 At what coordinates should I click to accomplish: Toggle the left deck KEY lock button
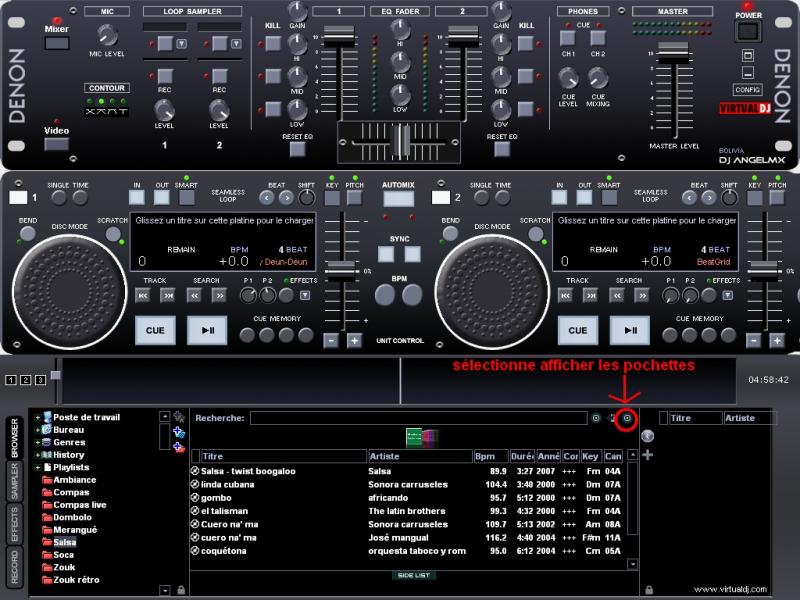pyautogui.click(x=332, y=198)
